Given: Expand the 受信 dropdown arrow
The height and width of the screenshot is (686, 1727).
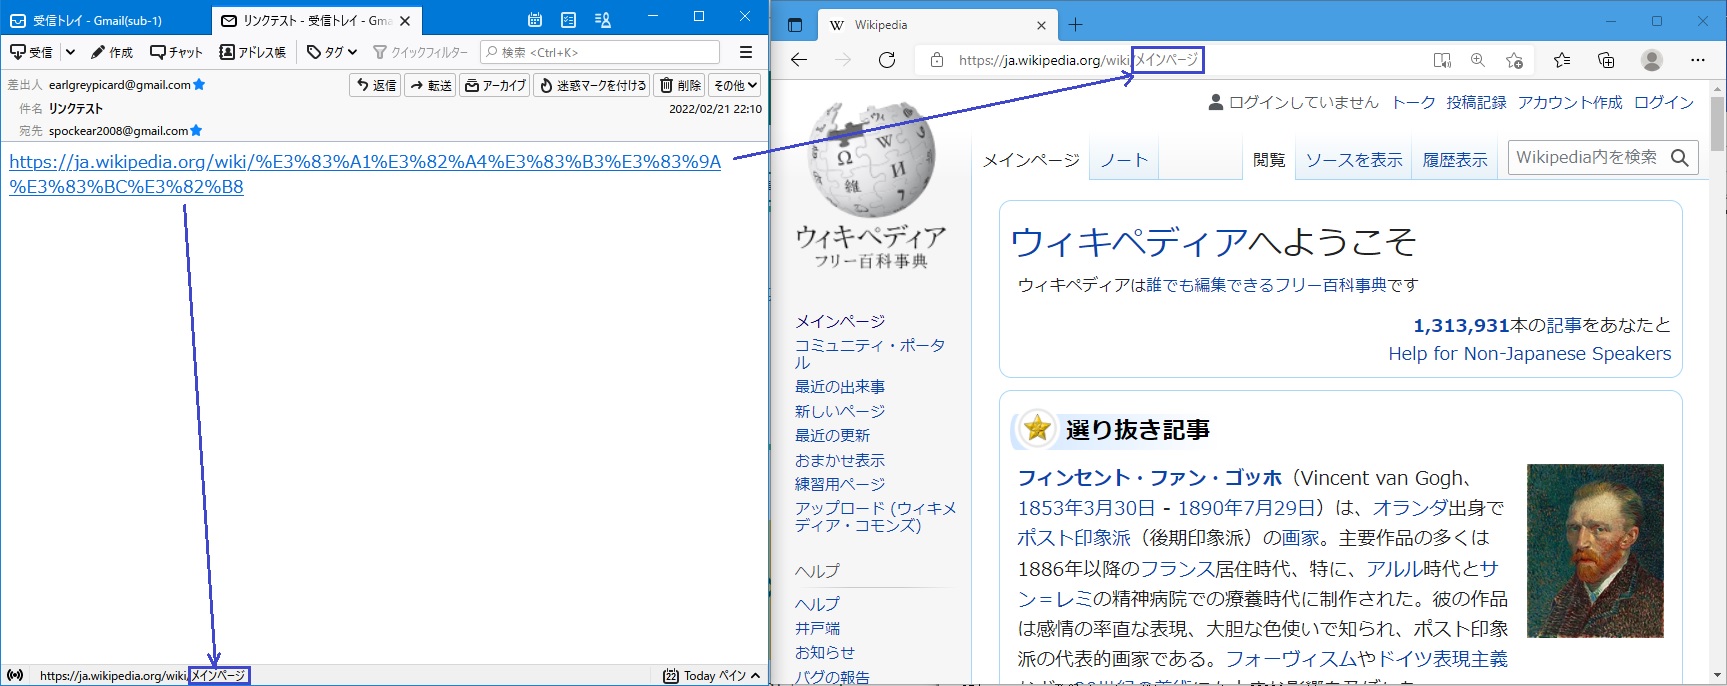Looking at the screenshot, I should 70,52.
